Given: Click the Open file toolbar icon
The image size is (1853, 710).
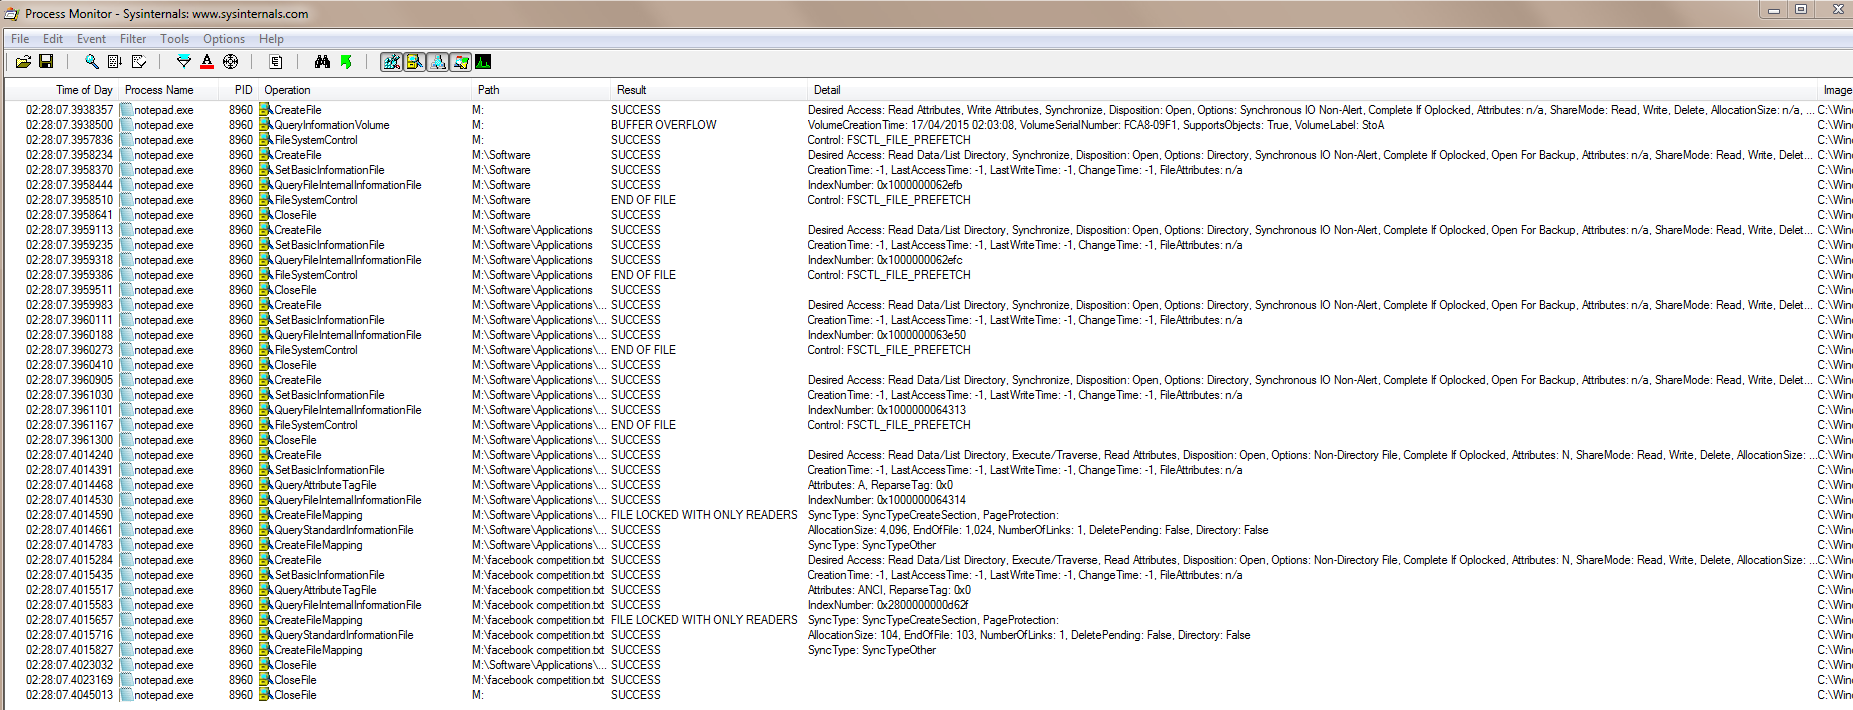Looking at the screenshot, I should [x=23, y=62].
